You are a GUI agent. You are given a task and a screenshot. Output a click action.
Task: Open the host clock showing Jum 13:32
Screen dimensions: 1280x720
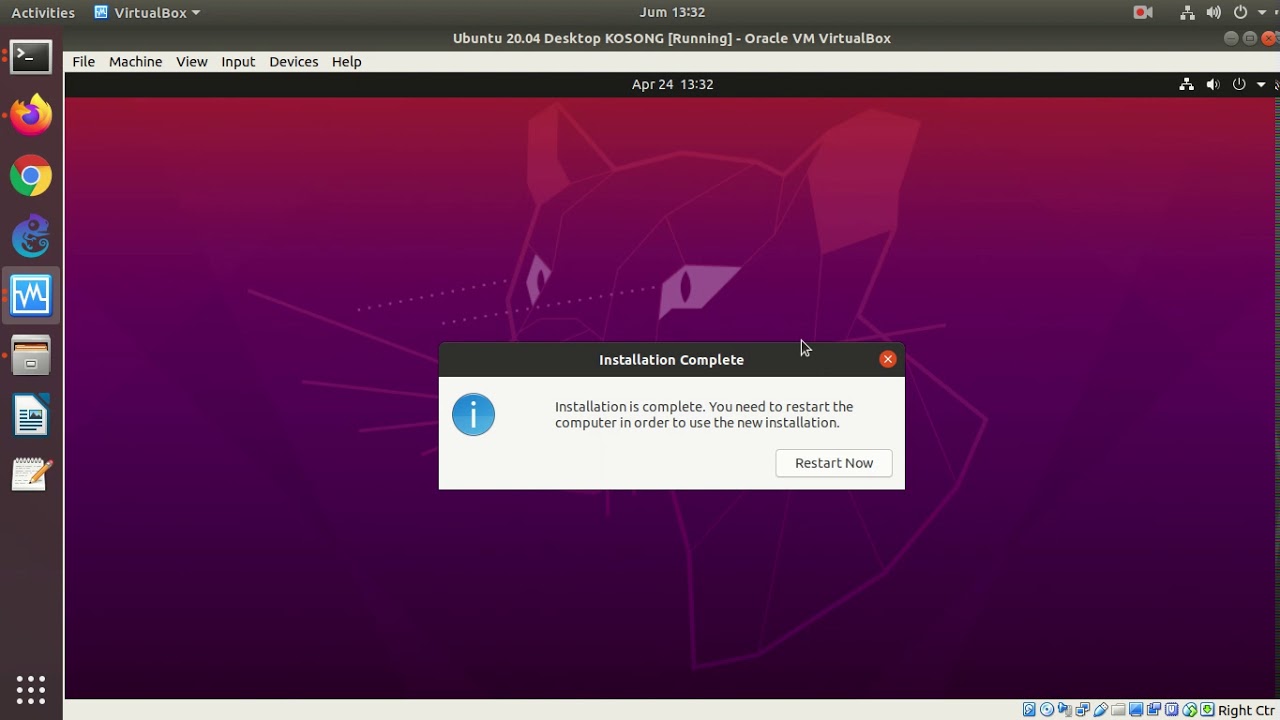tap(672, 12)
